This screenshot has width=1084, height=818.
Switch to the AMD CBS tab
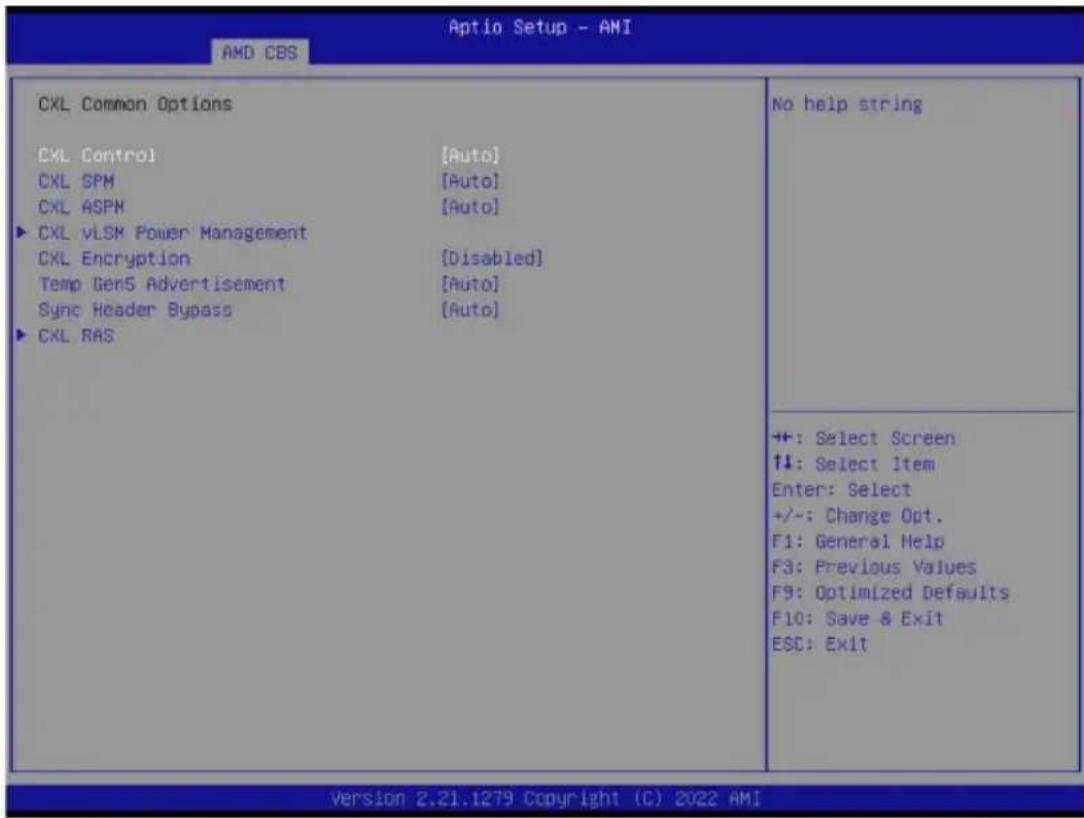pos(260,53)
